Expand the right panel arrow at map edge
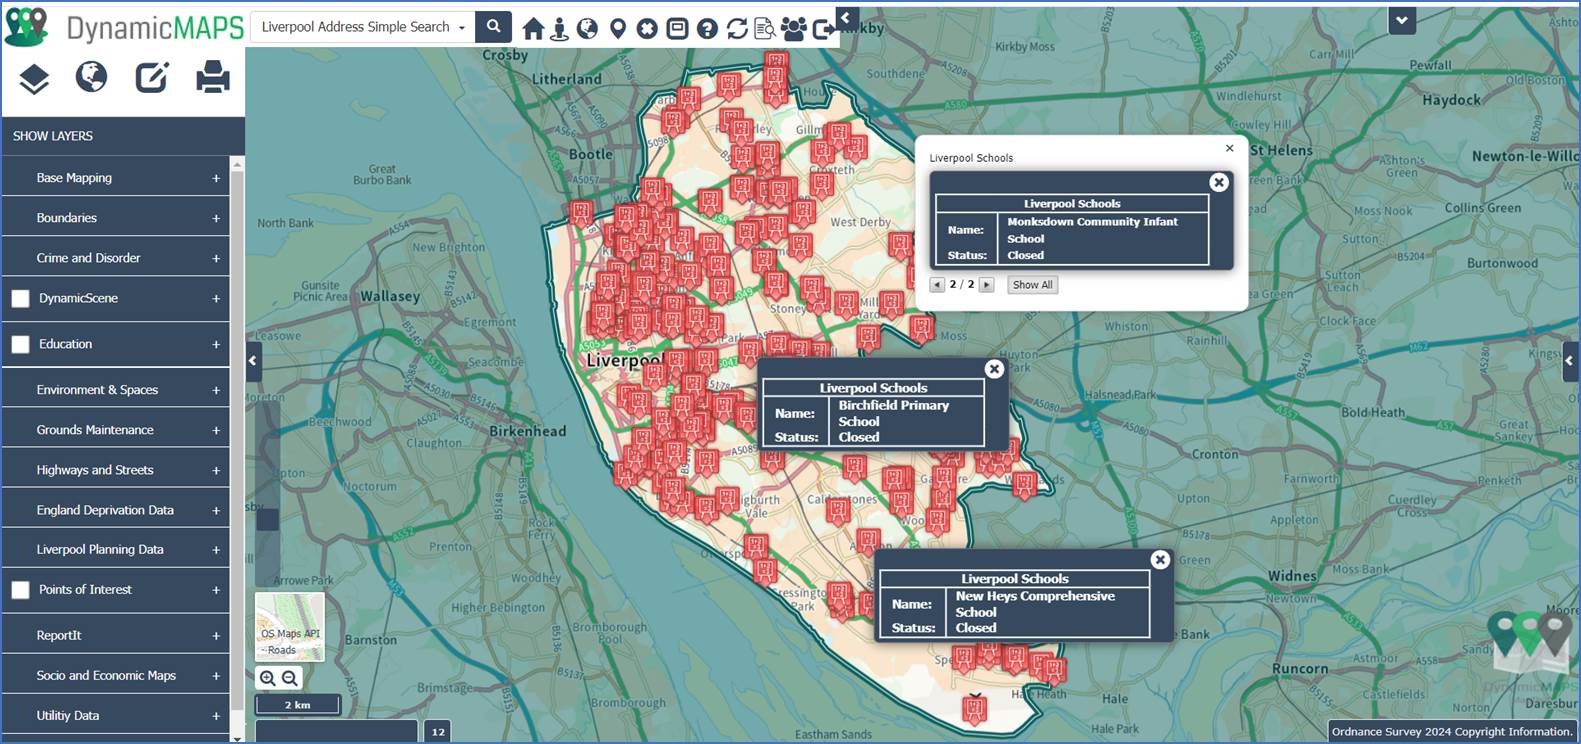 (1570, 361)
